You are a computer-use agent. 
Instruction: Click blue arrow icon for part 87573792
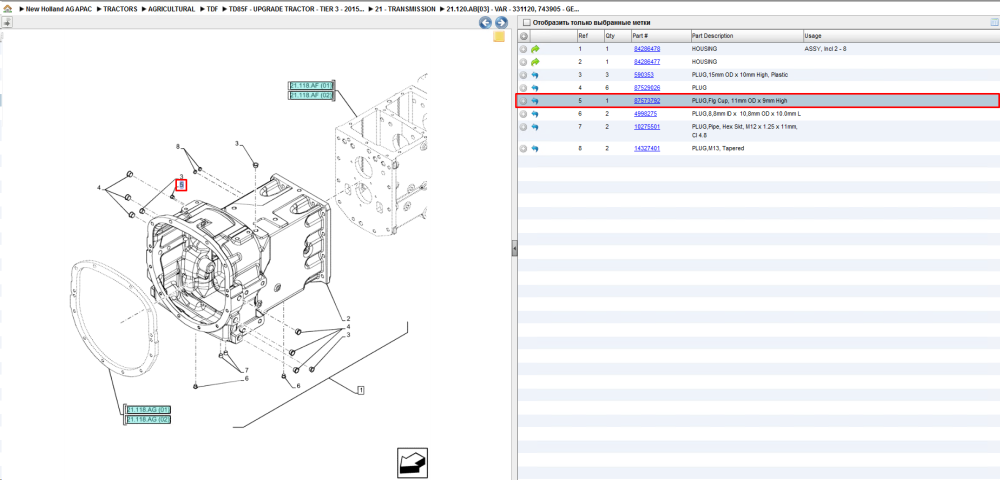535,101
